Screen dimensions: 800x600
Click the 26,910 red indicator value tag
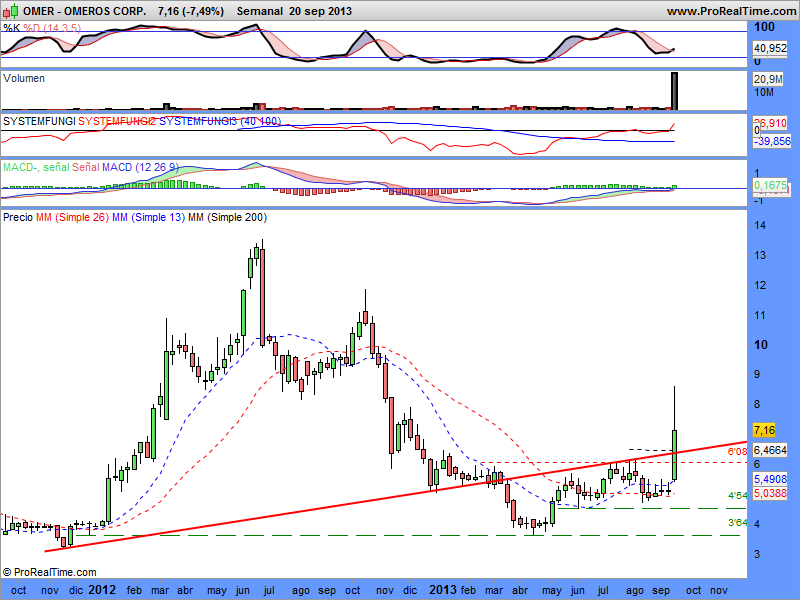click(x=770, y=122)
